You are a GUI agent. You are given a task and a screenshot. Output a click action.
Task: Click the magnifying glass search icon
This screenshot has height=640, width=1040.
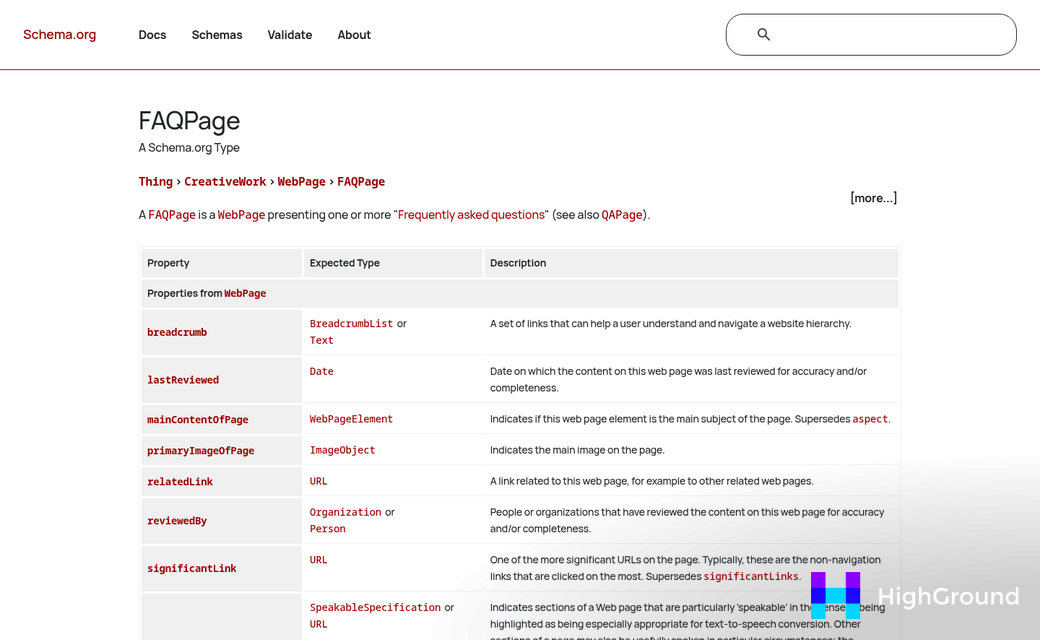tap(763, 34)
